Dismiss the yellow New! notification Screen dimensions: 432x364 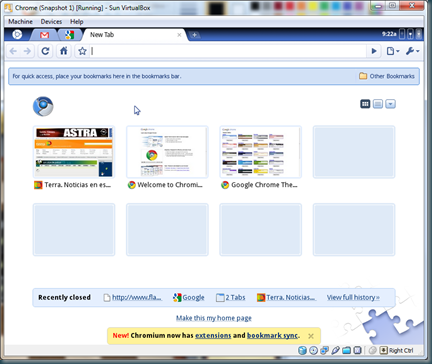[311, 336]
